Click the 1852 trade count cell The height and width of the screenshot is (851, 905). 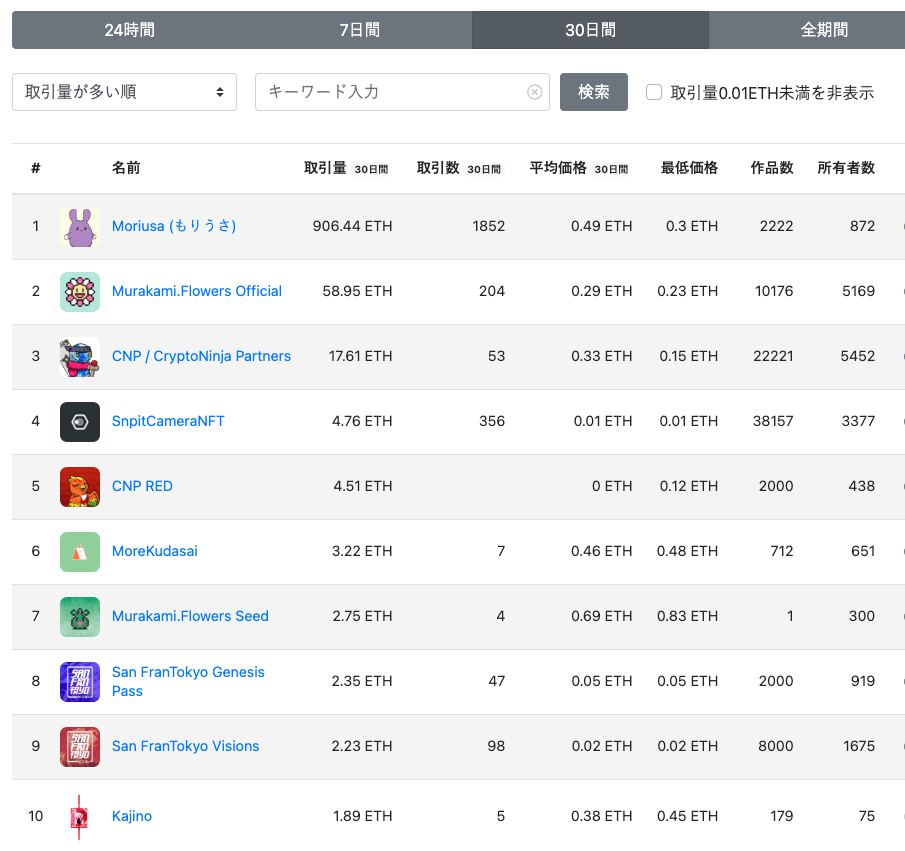click(x=488, y=226)
